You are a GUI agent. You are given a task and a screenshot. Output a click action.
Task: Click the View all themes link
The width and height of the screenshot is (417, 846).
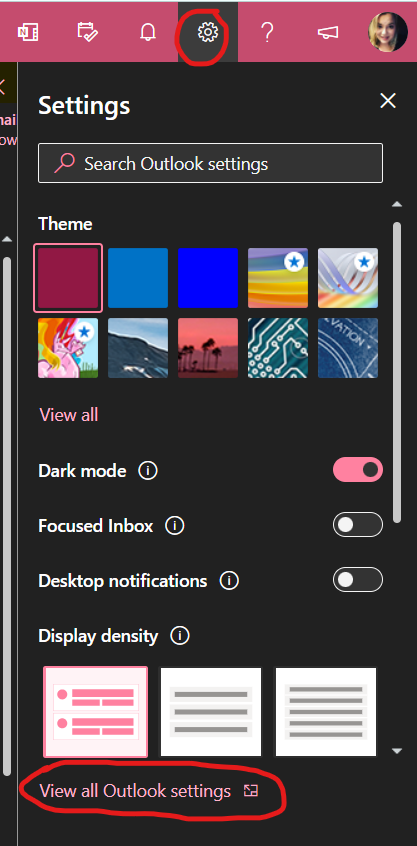click(69, 415)
